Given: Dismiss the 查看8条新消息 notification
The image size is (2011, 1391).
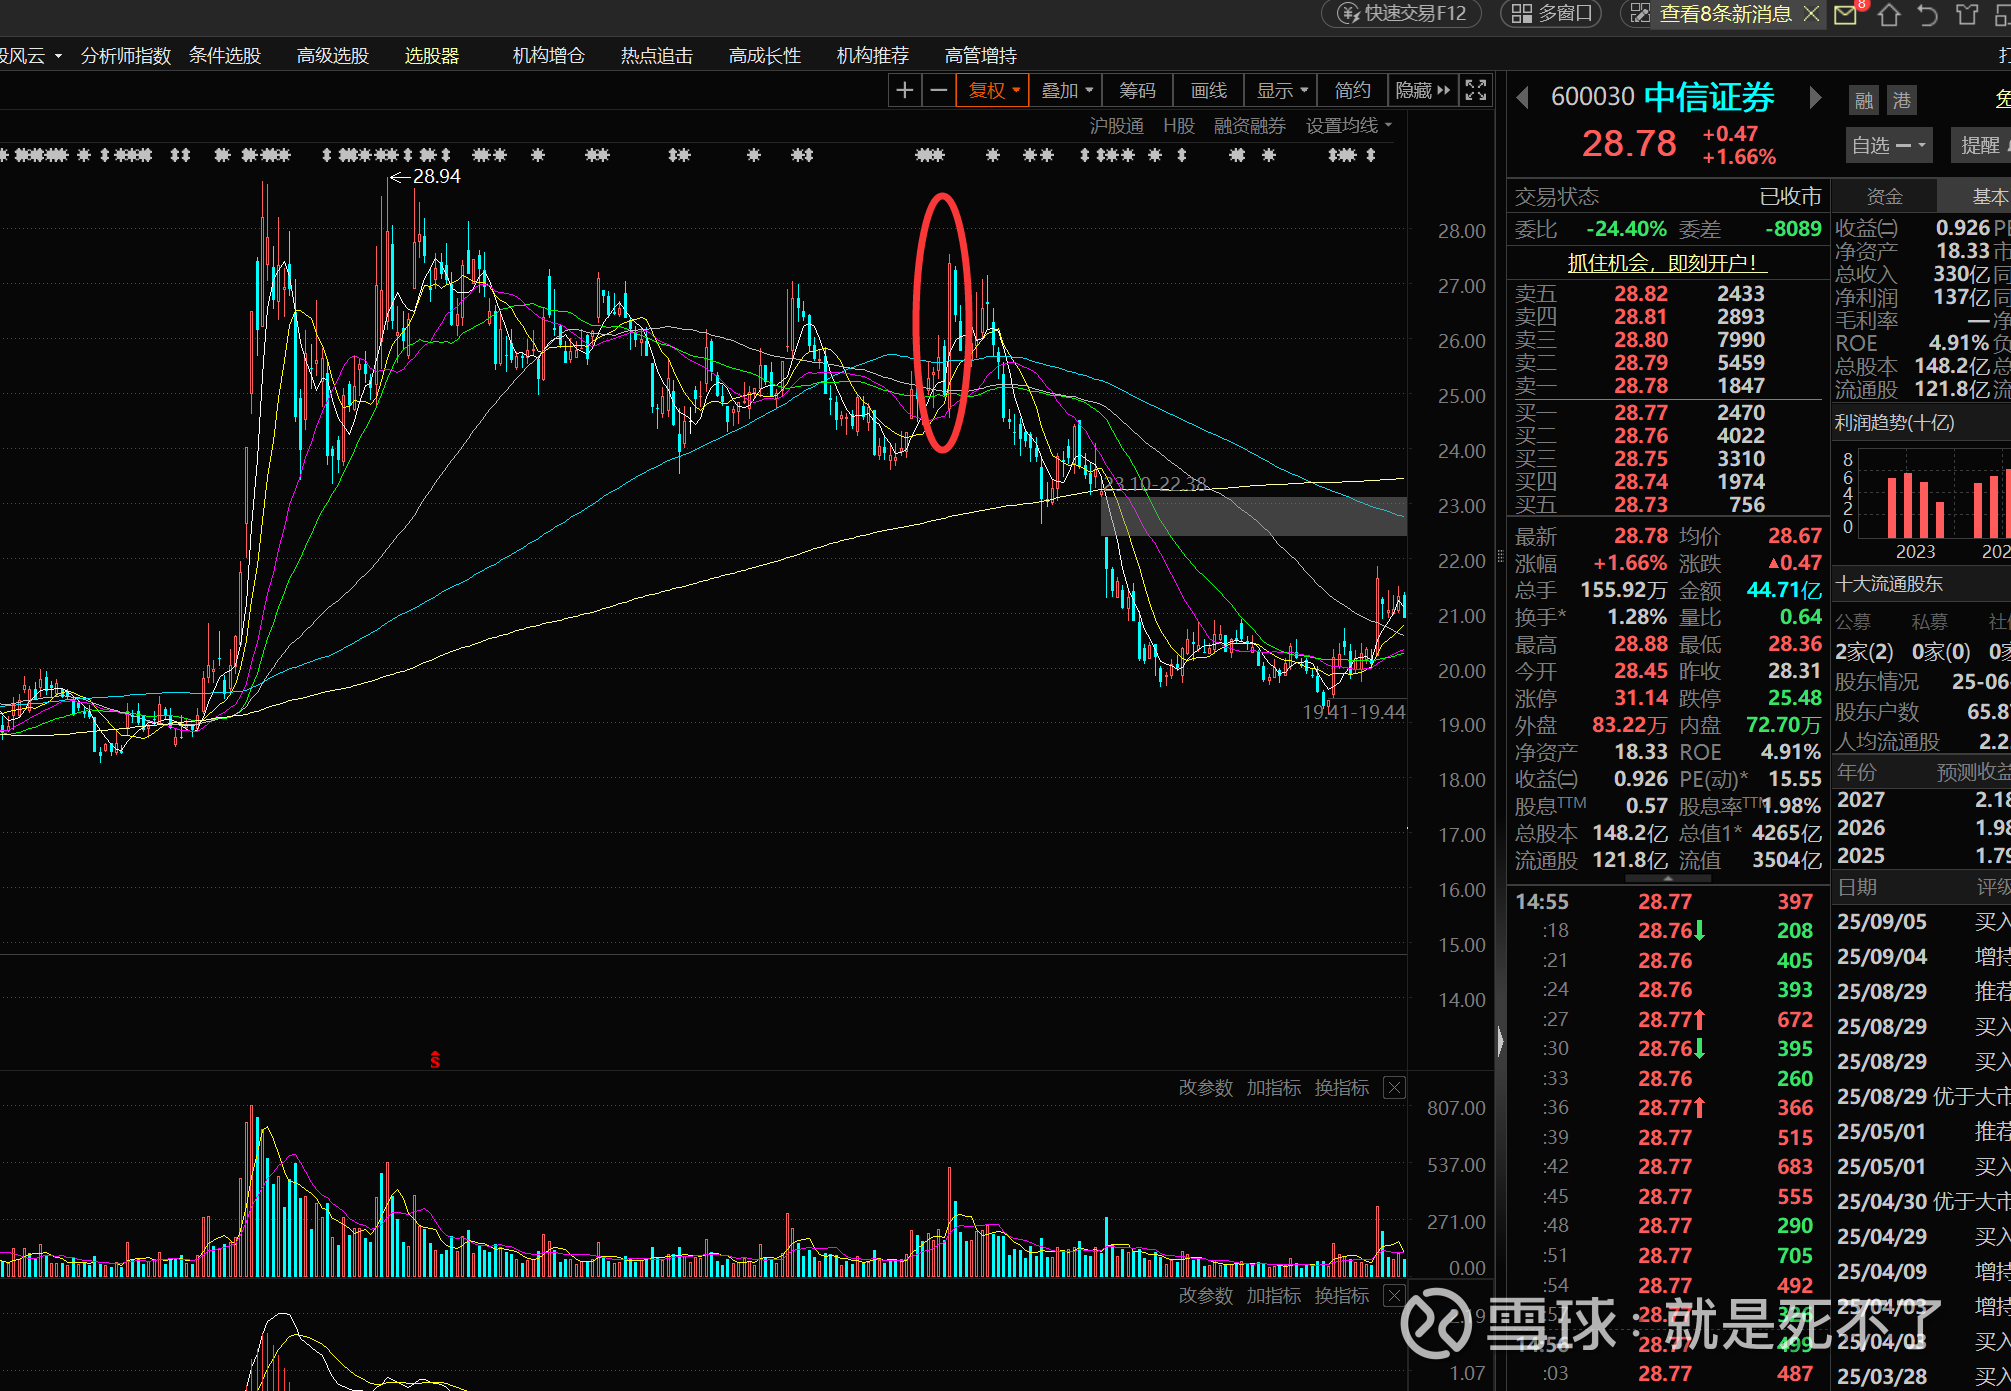Looking at the screenshot, I should click(1811, 14).
